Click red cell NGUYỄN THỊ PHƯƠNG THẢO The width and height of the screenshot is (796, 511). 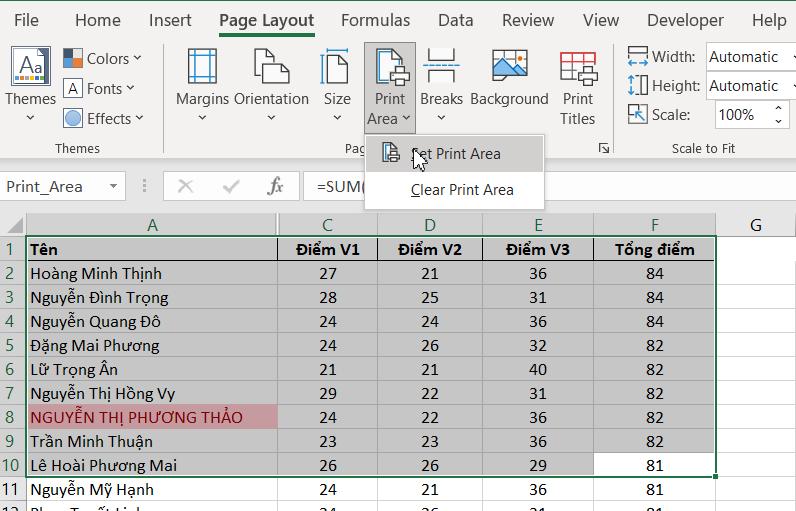[152, 417]
